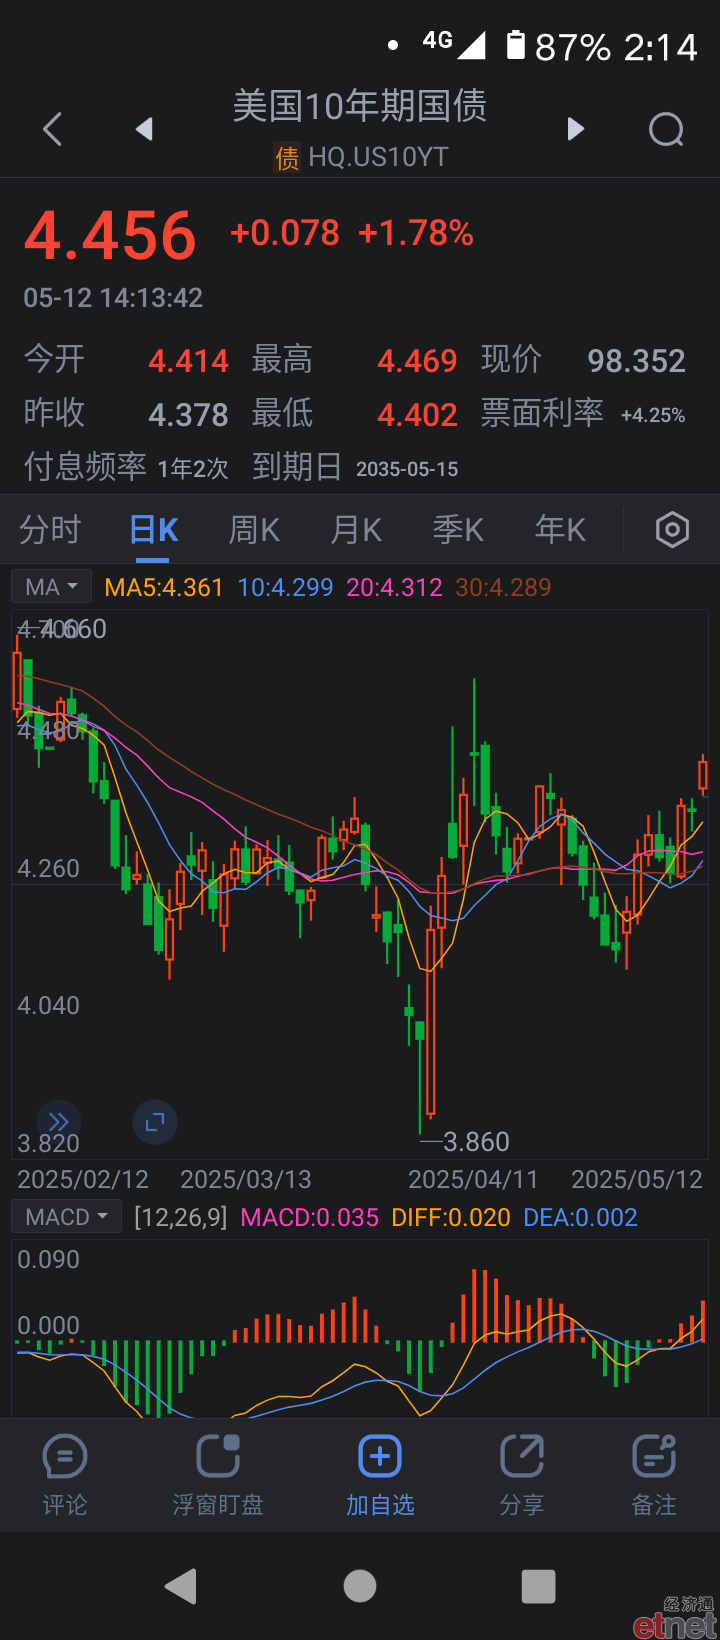Tap the +1.78% change percentage
Screen dimensions: 720x1640
click(x=416, y=233)
